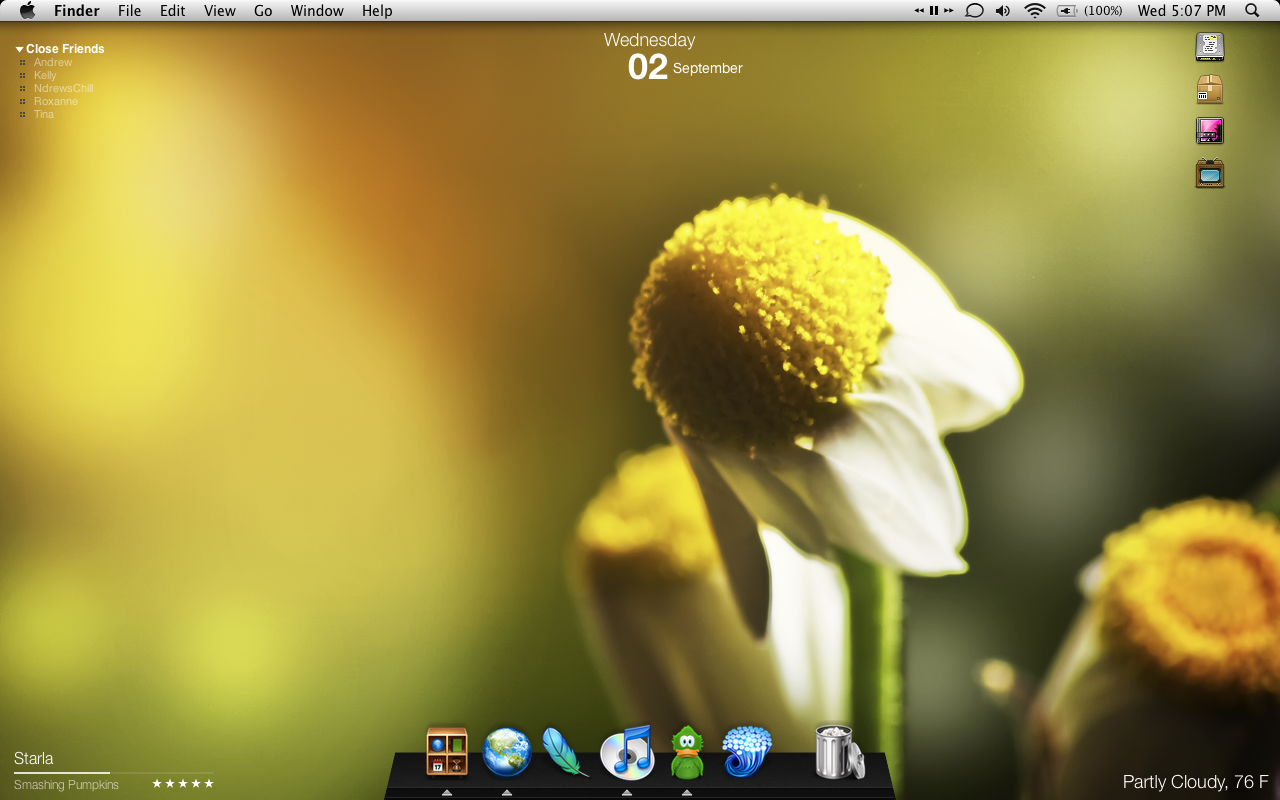1280x800 pixels.
Task: Collapse the Close Friends group
Action: click(19, 49)
